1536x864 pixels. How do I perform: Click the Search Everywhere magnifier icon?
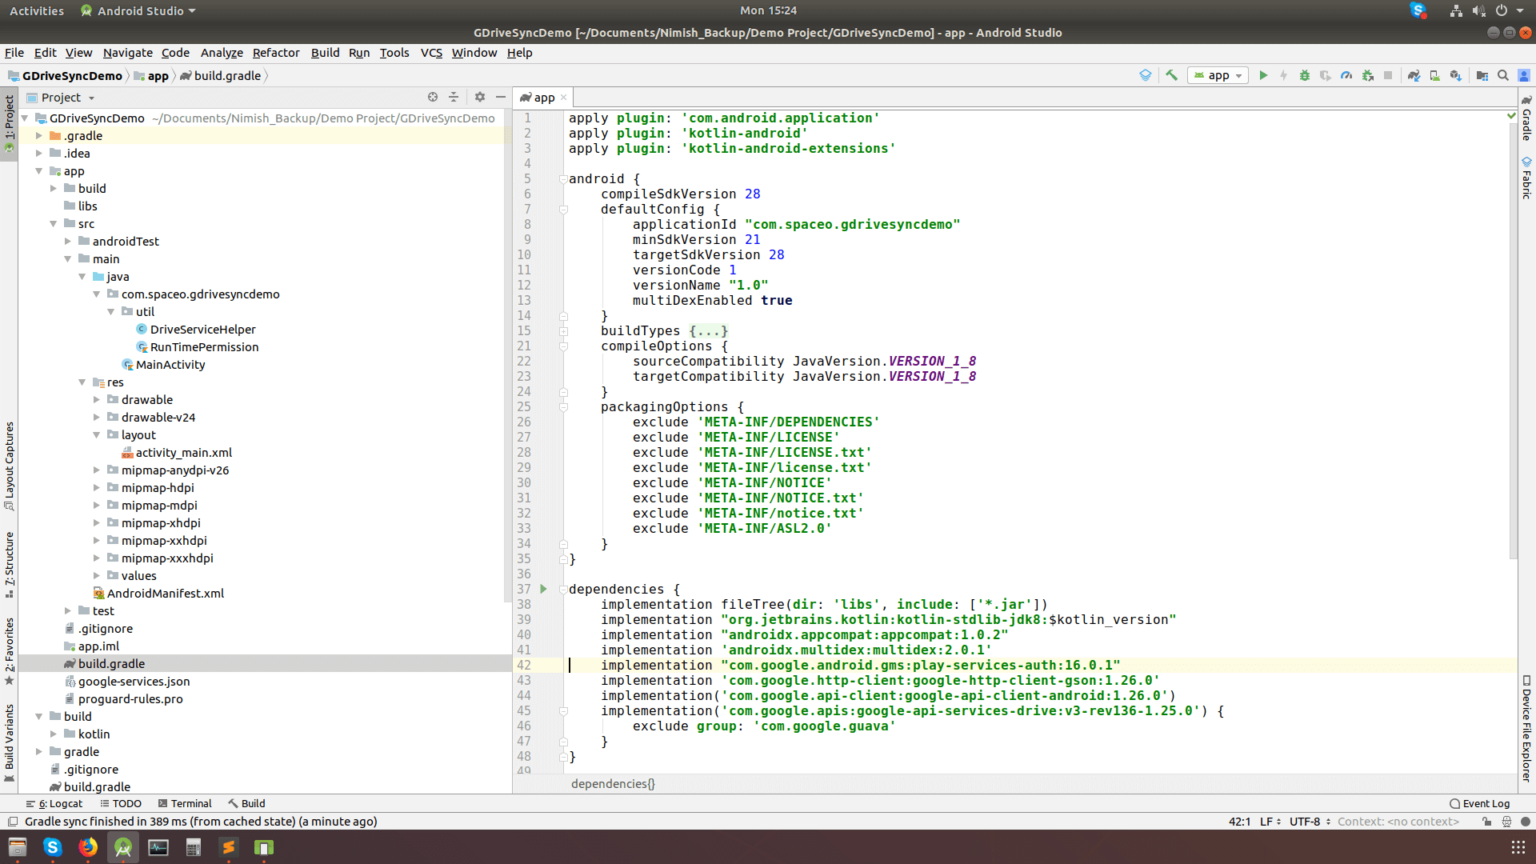[1503, 76]
